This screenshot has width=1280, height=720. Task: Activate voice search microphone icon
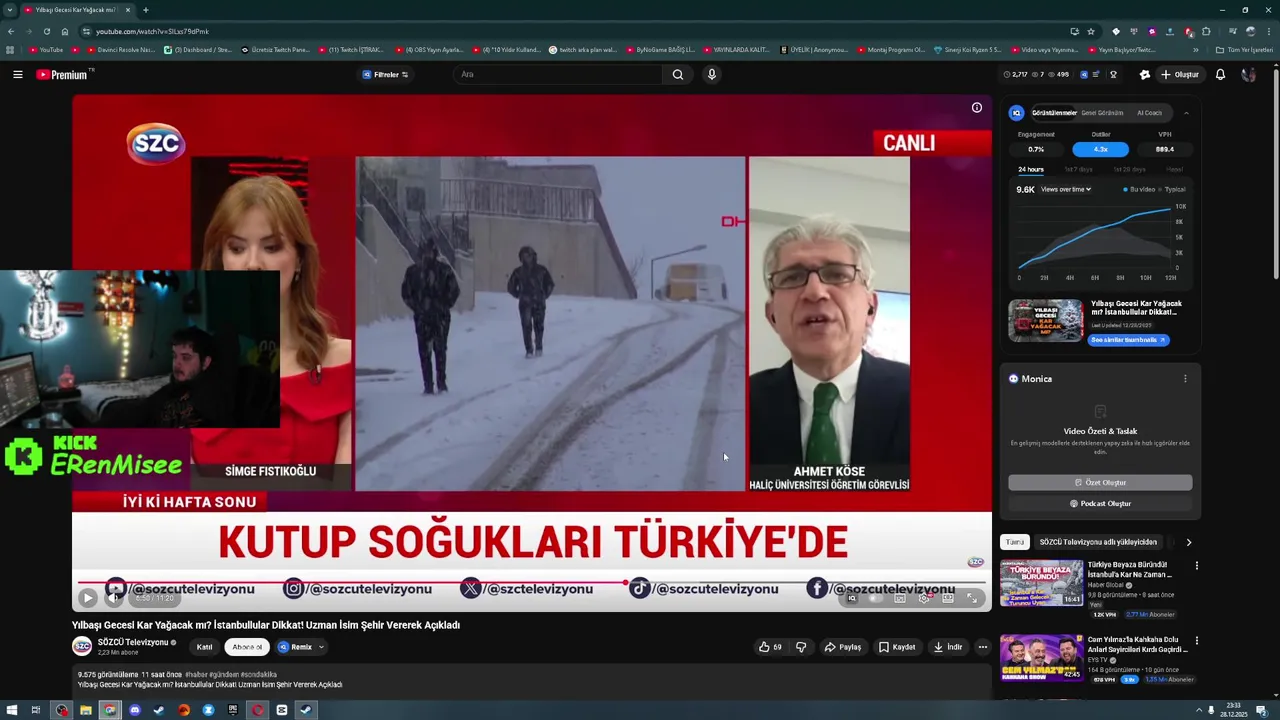(x=712, y=74)
